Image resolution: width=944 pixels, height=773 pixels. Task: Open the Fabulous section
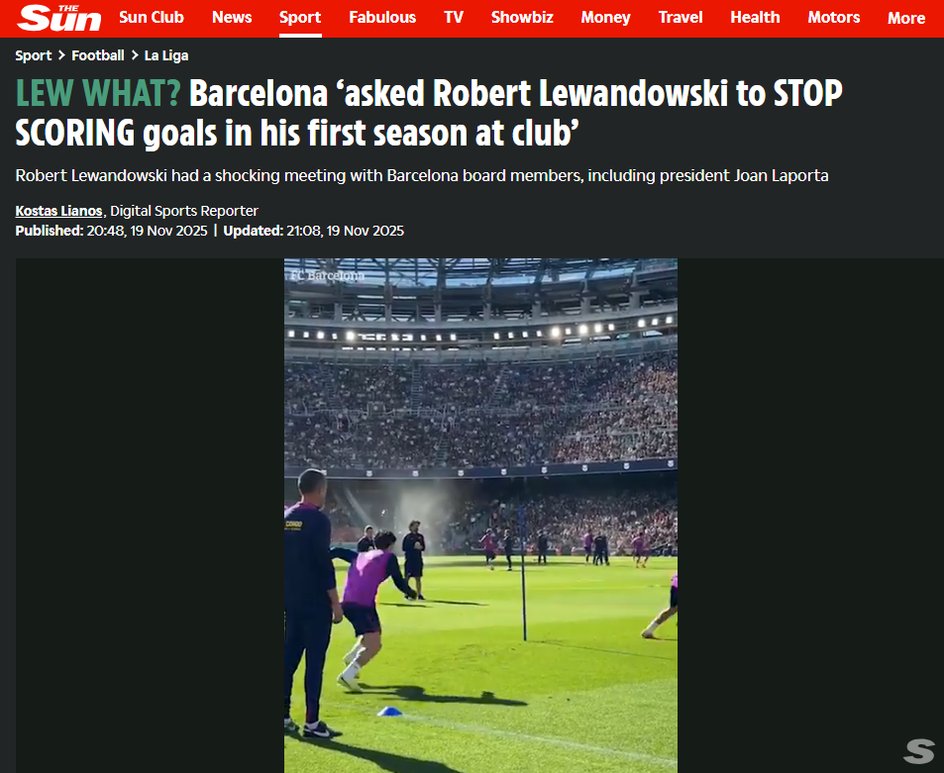click(382, 17)
